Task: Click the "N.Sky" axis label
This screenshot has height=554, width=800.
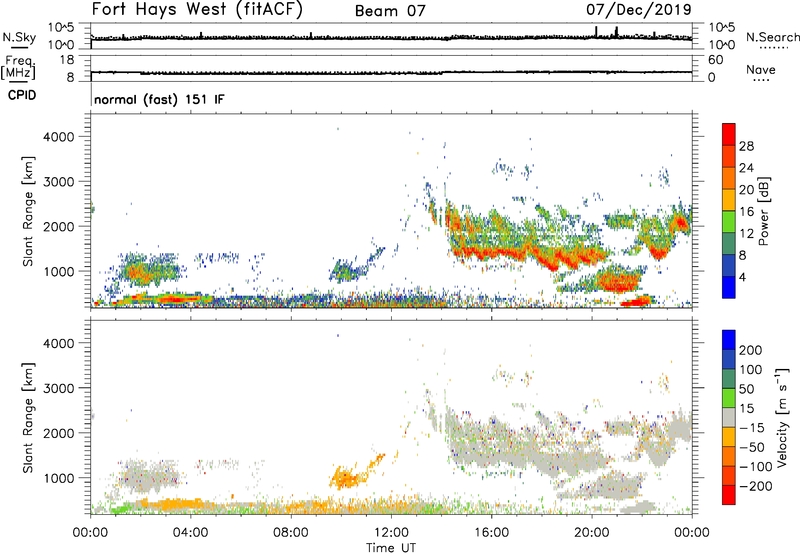Action: [19, 37]
